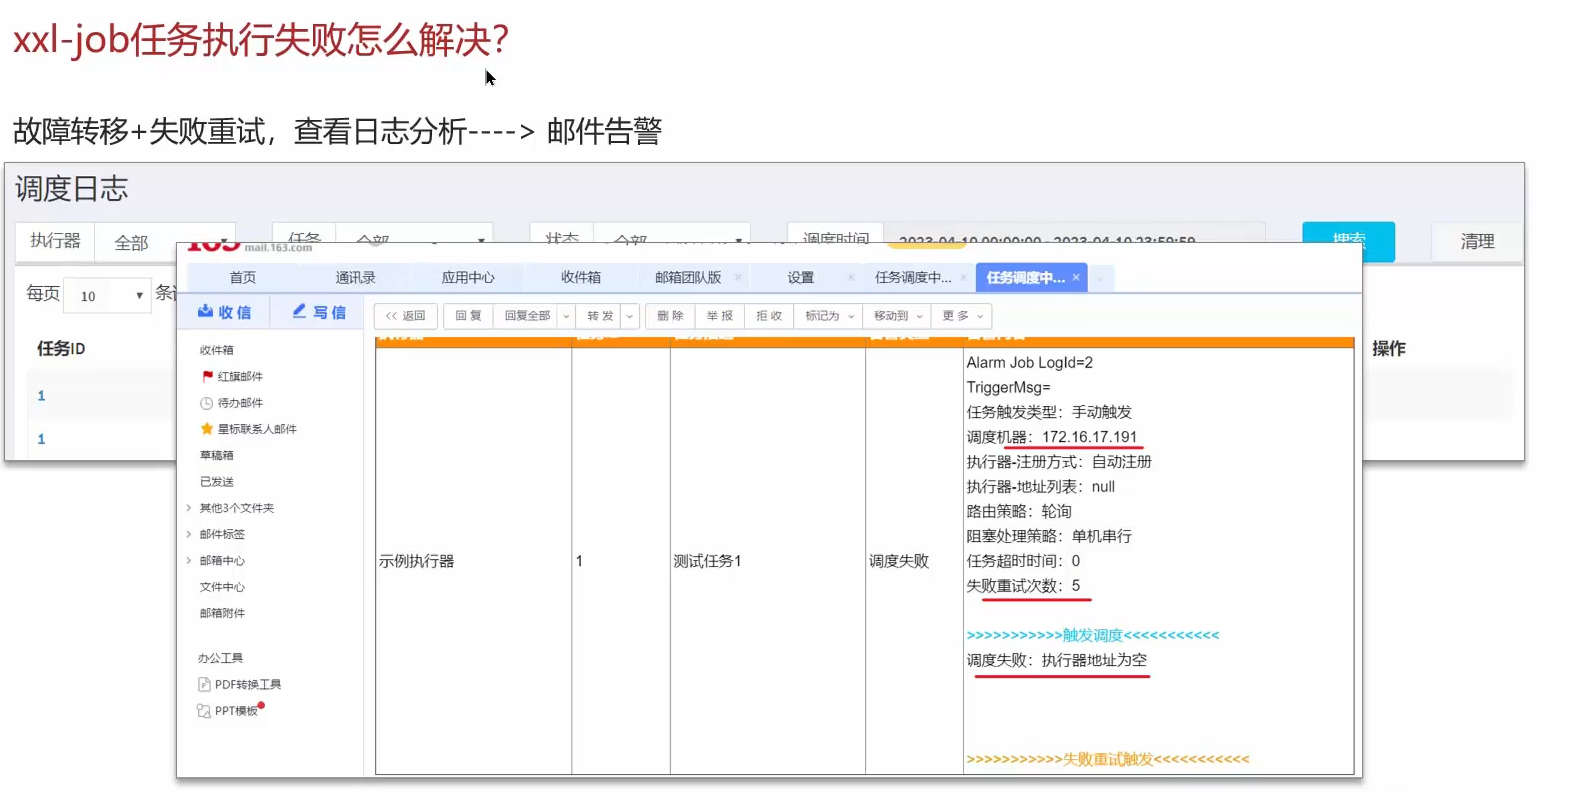Open the star icon 星标联系人邮件 folder

207,429
